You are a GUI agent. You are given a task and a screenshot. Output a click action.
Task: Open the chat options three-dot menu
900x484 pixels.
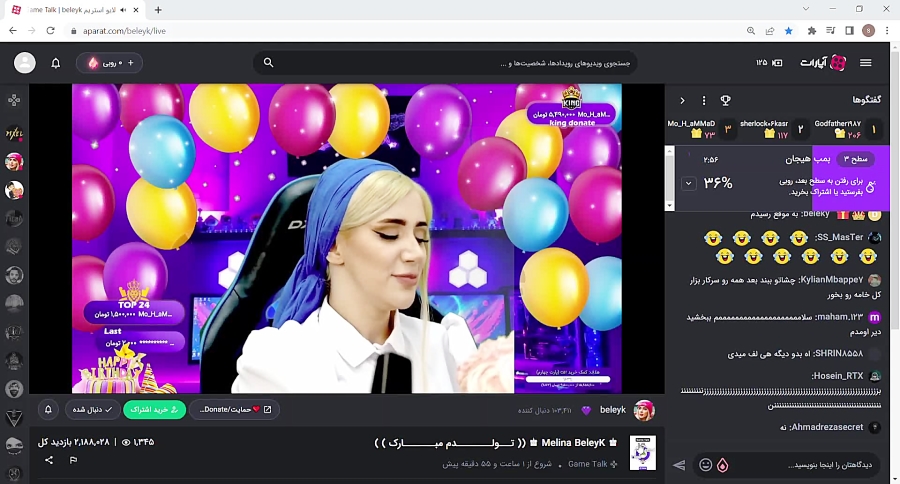[x=704, y=100]
